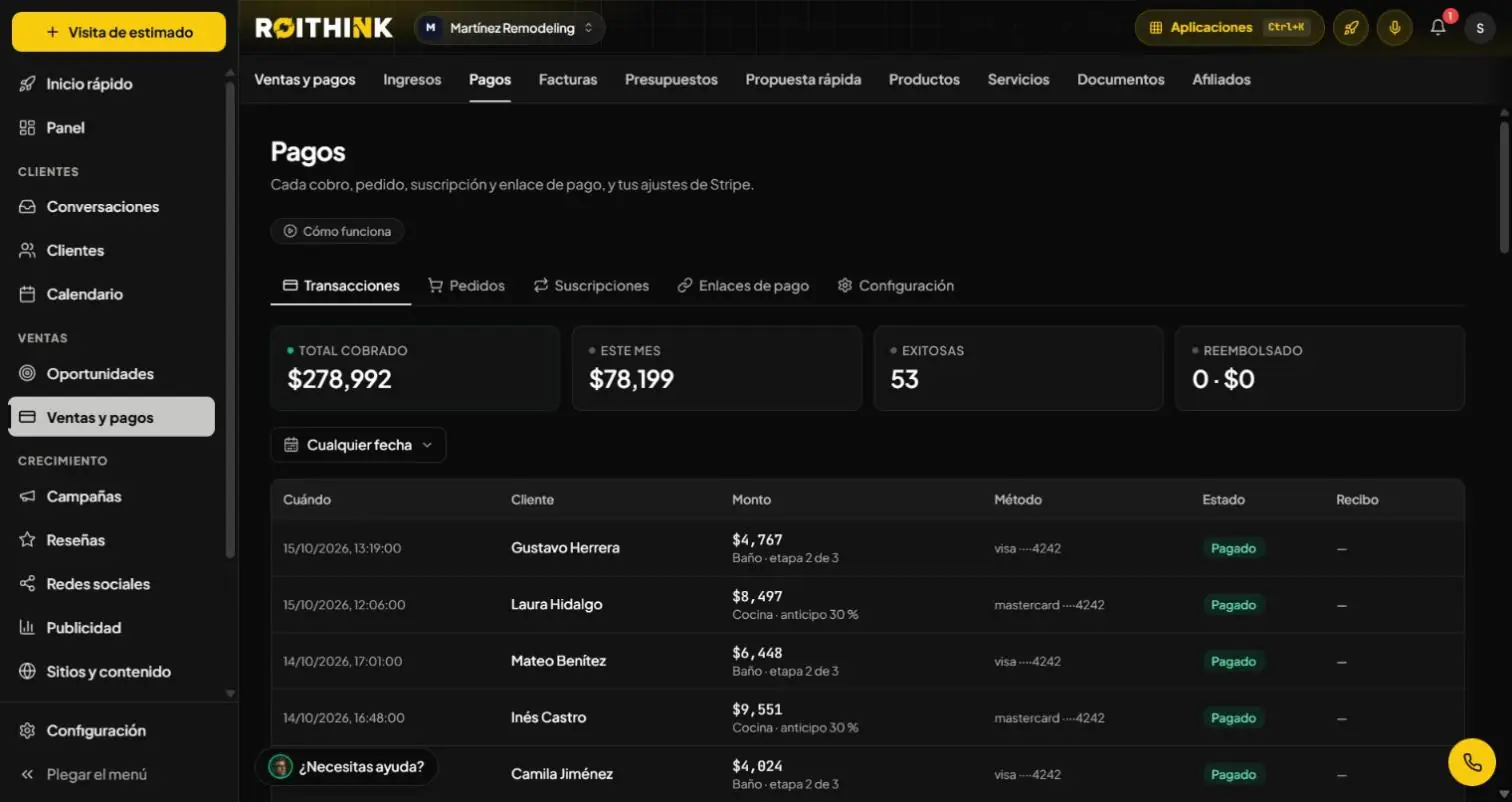Click client name Gustavo Herrera
This screenshot has height=802, width=1512.
pyautogui.click(x=565, y=548)
